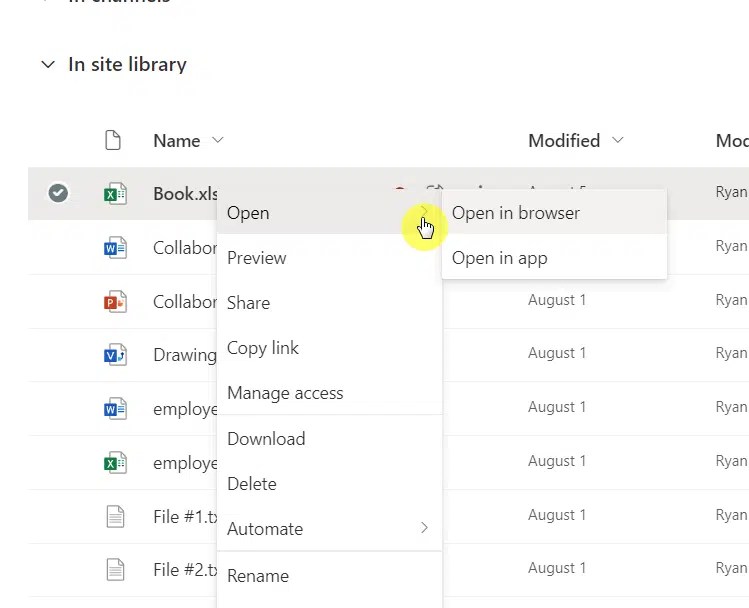This screenshot has width=749, height=608.
Task: Click the Book.xlsx file name
Action: 185,194
